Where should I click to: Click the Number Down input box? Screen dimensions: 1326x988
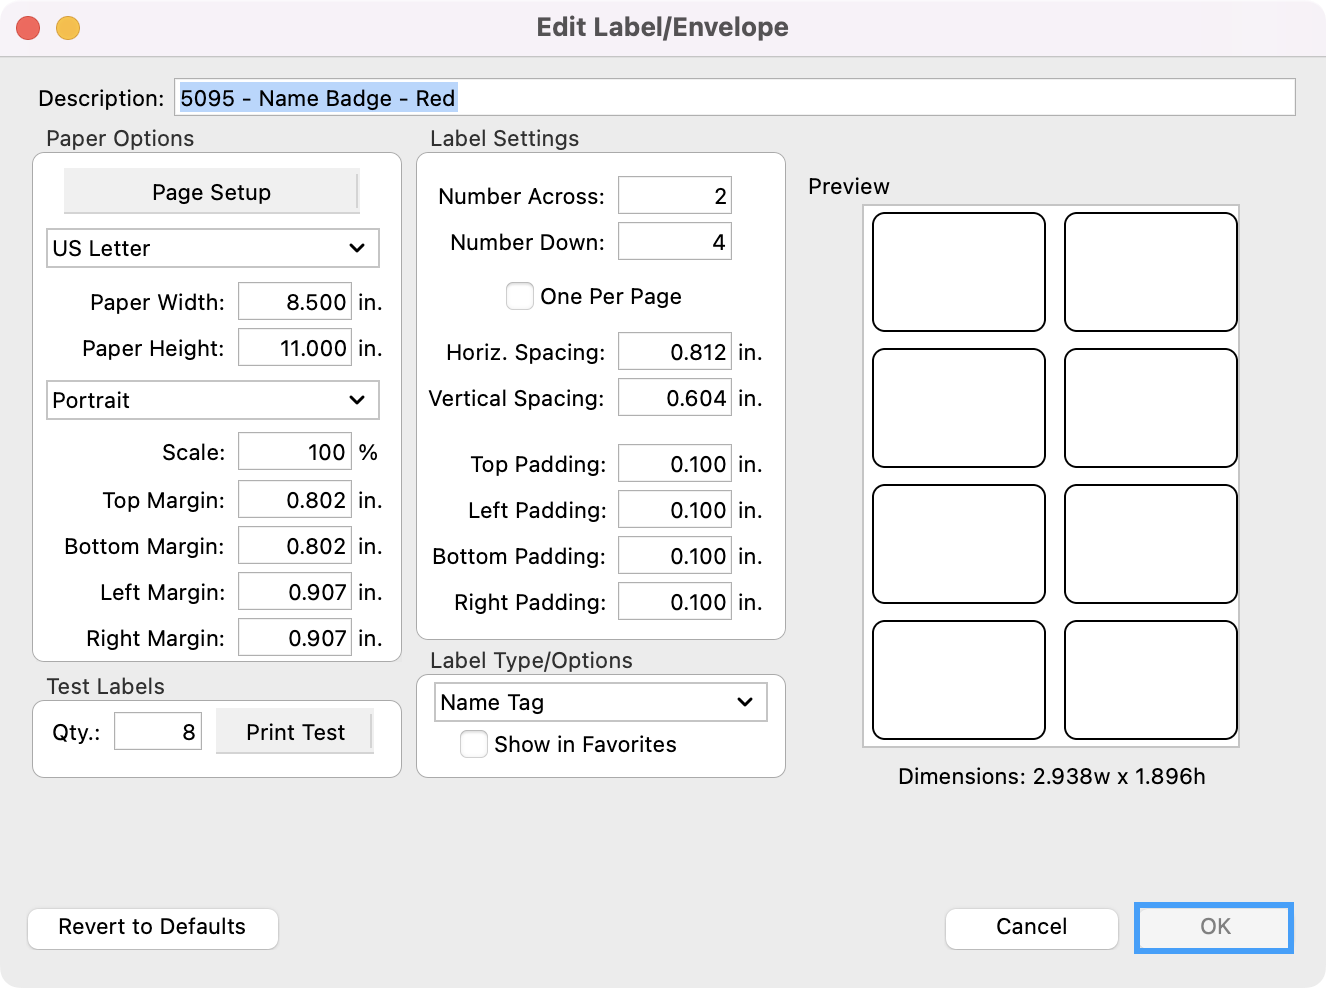coord(674,242)
